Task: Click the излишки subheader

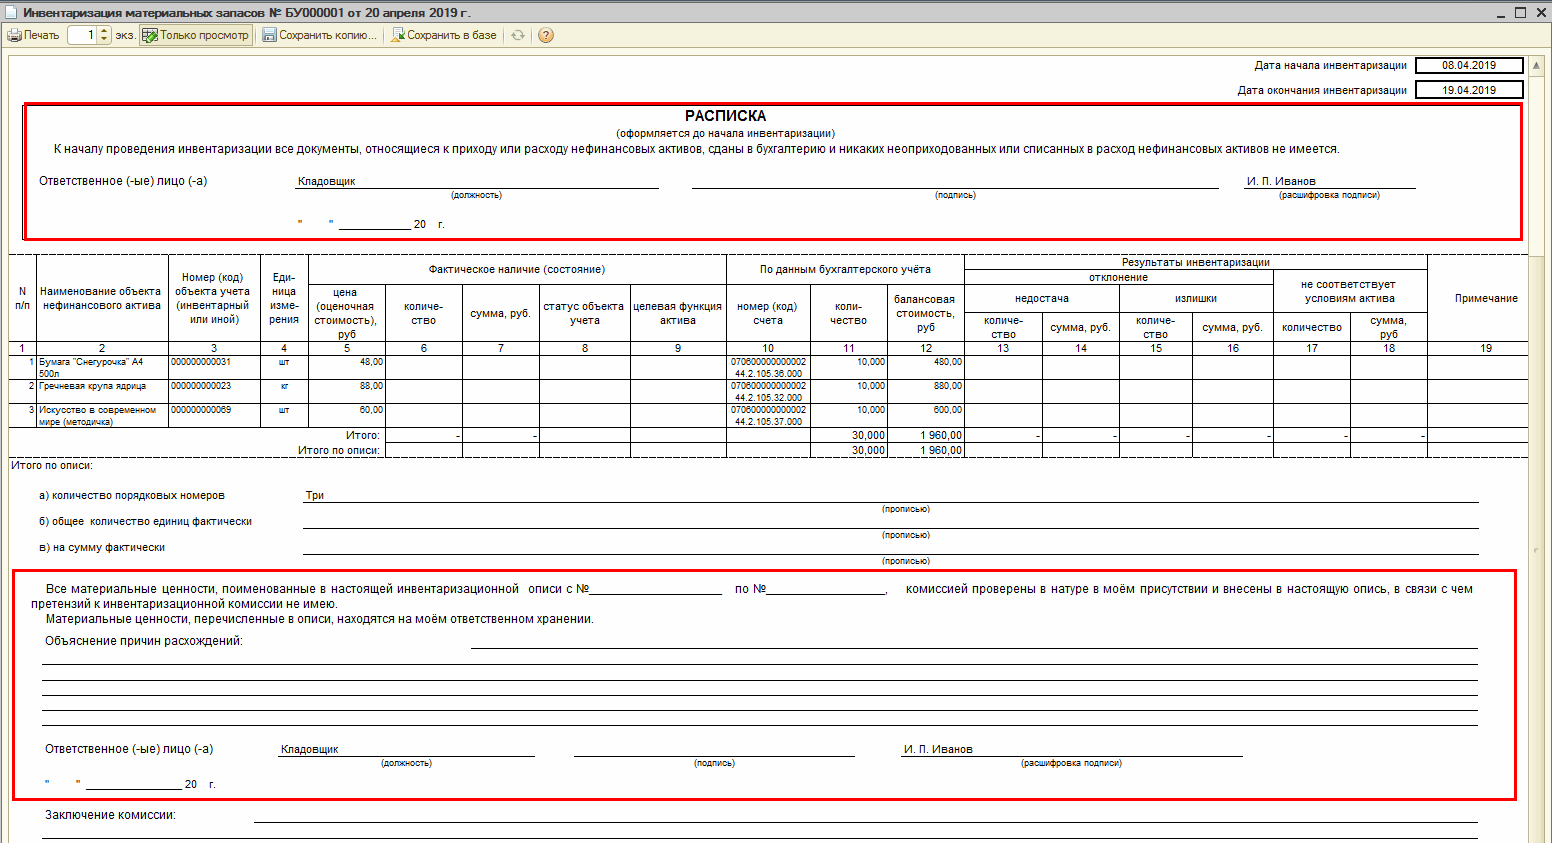Action: coord(1196,298)
